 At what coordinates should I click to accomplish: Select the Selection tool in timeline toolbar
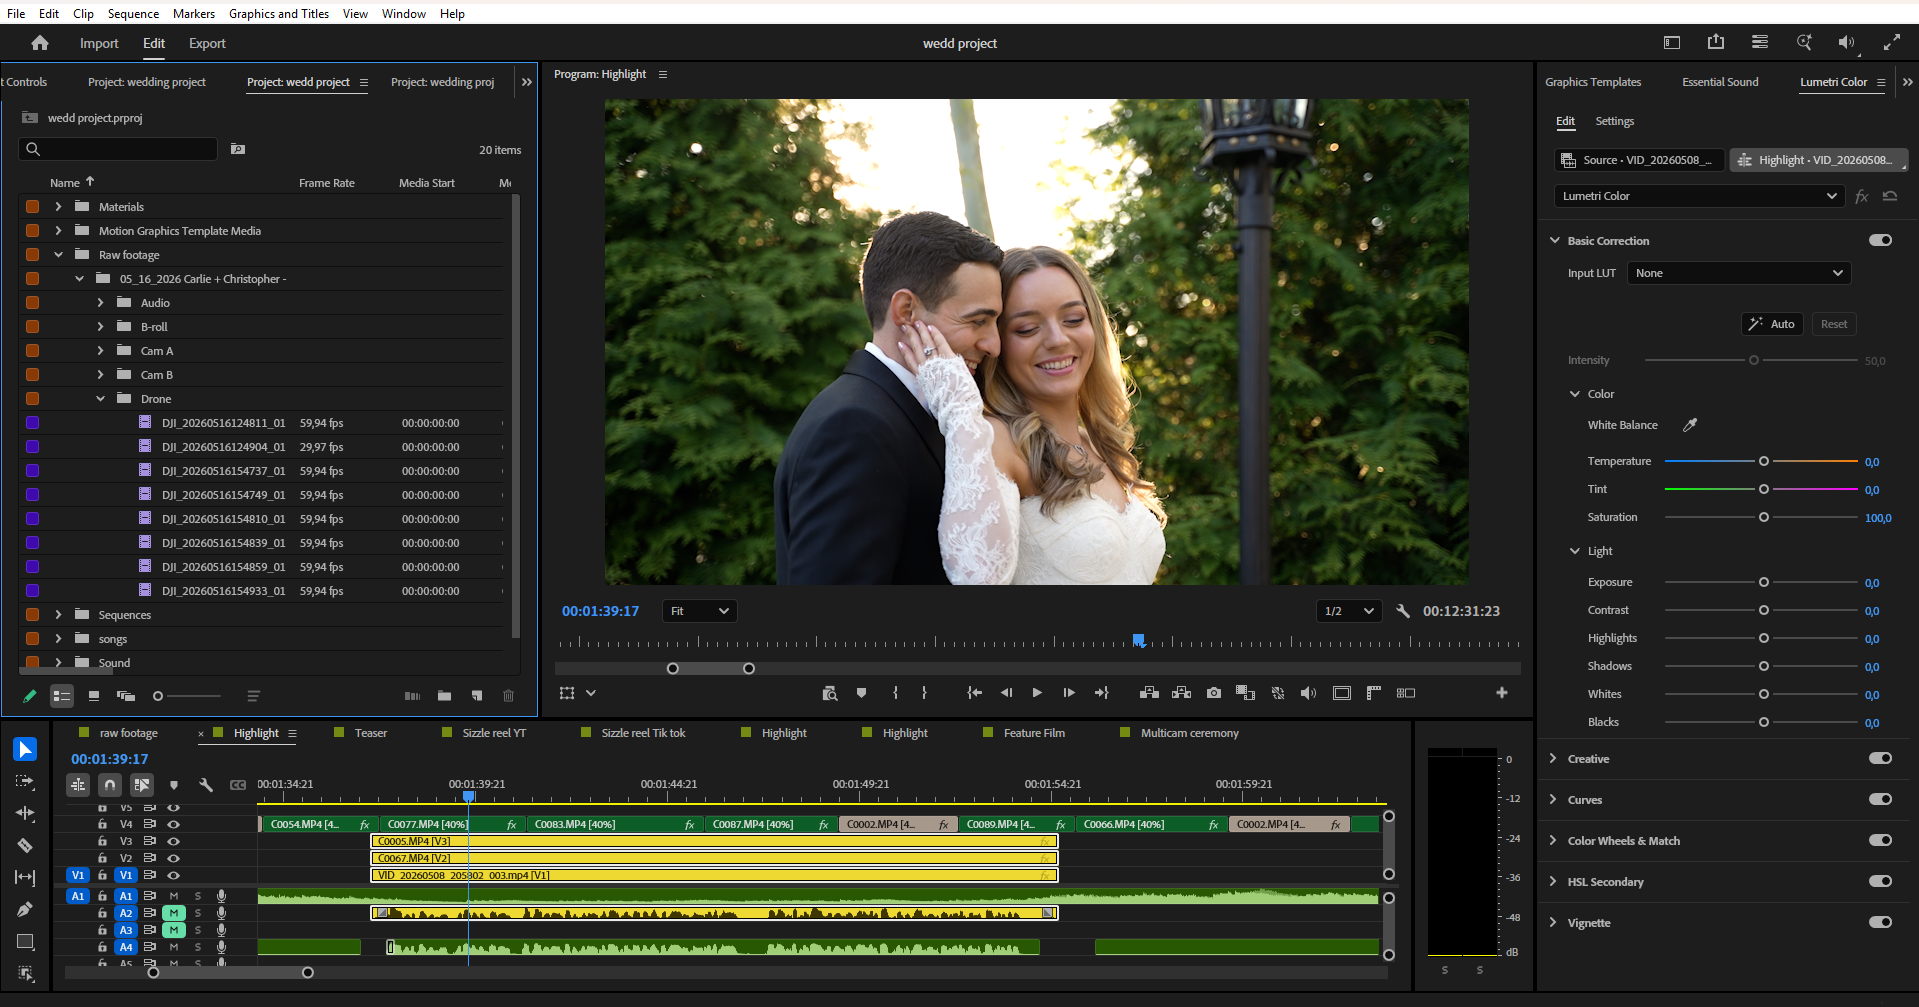pos(25,749)
